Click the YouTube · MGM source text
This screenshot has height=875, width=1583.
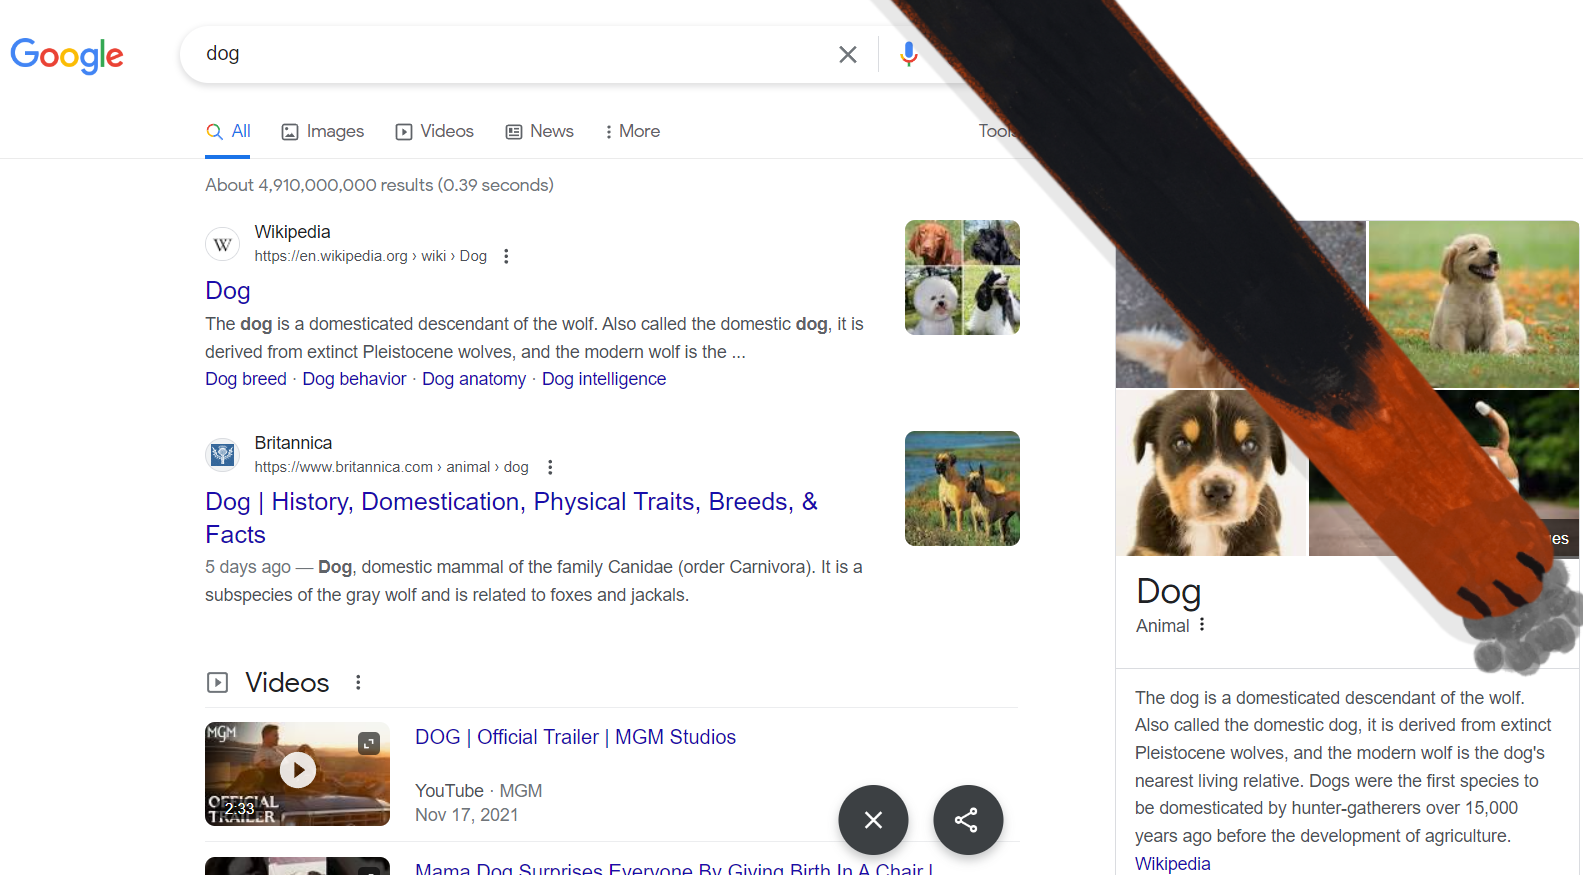tap(478, 791)
